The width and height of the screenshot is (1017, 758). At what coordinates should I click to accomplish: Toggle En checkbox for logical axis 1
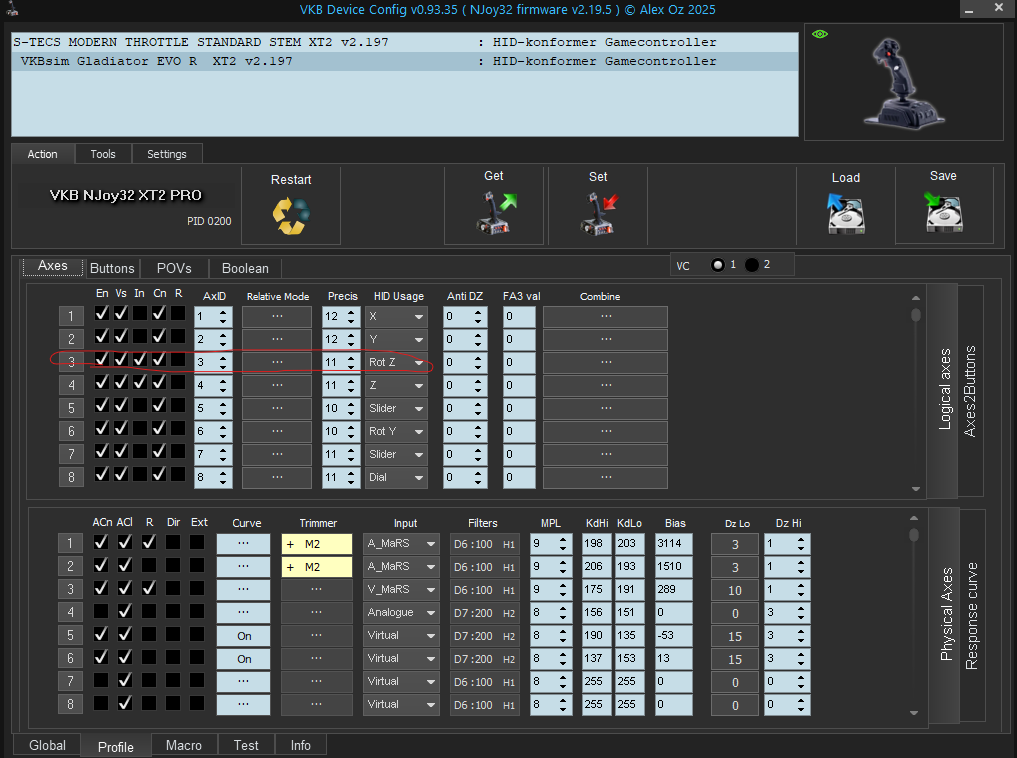(x=102, y=314)
